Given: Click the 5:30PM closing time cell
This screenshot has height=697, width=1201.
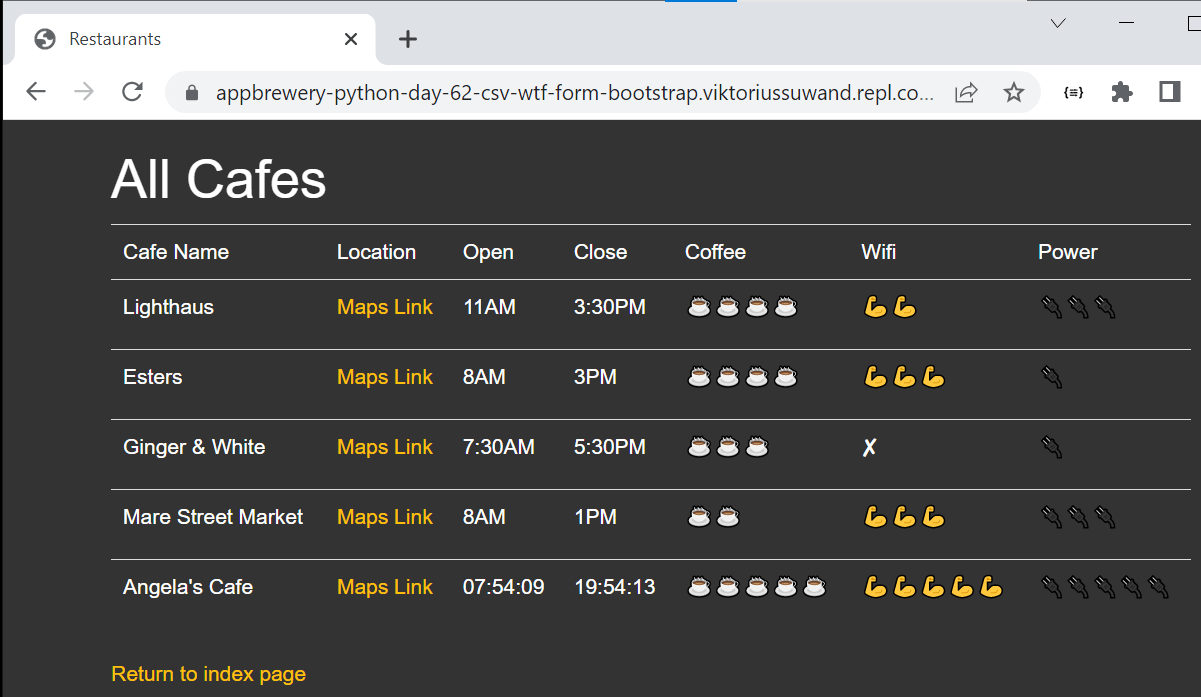Looking at the screenshot, I should pyautogui.click(x=610, y=447).
